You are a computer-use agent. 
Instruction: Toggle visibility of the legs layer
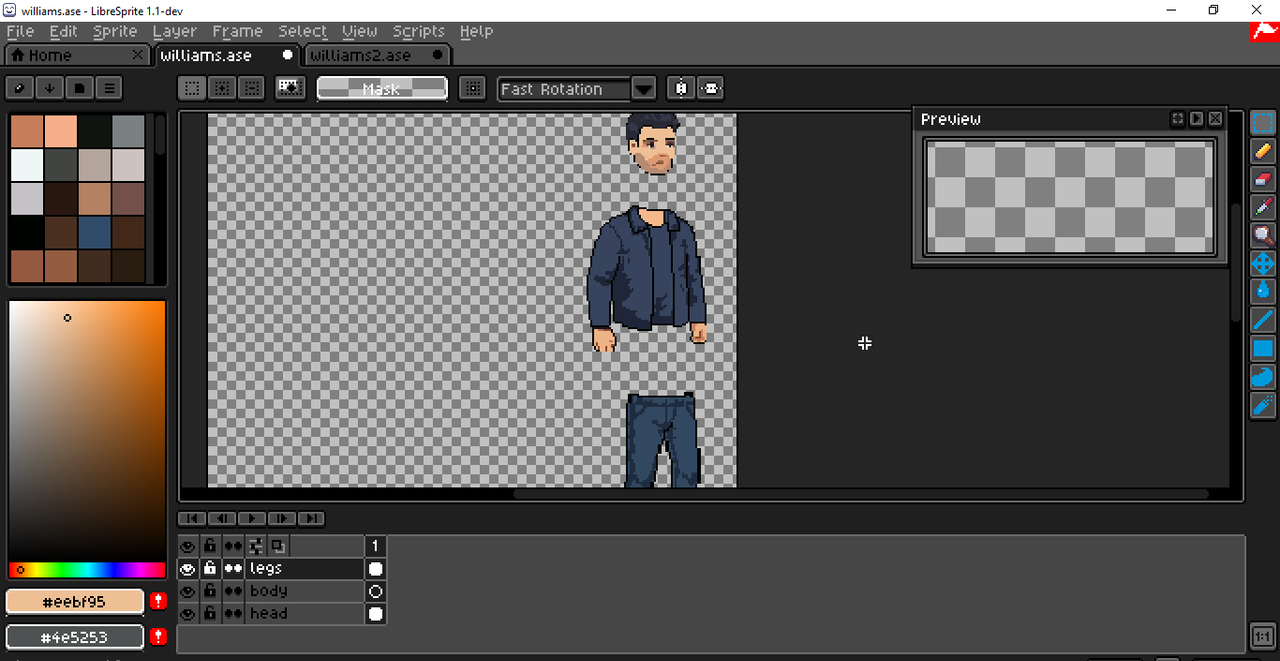click(x=187, y=569)
